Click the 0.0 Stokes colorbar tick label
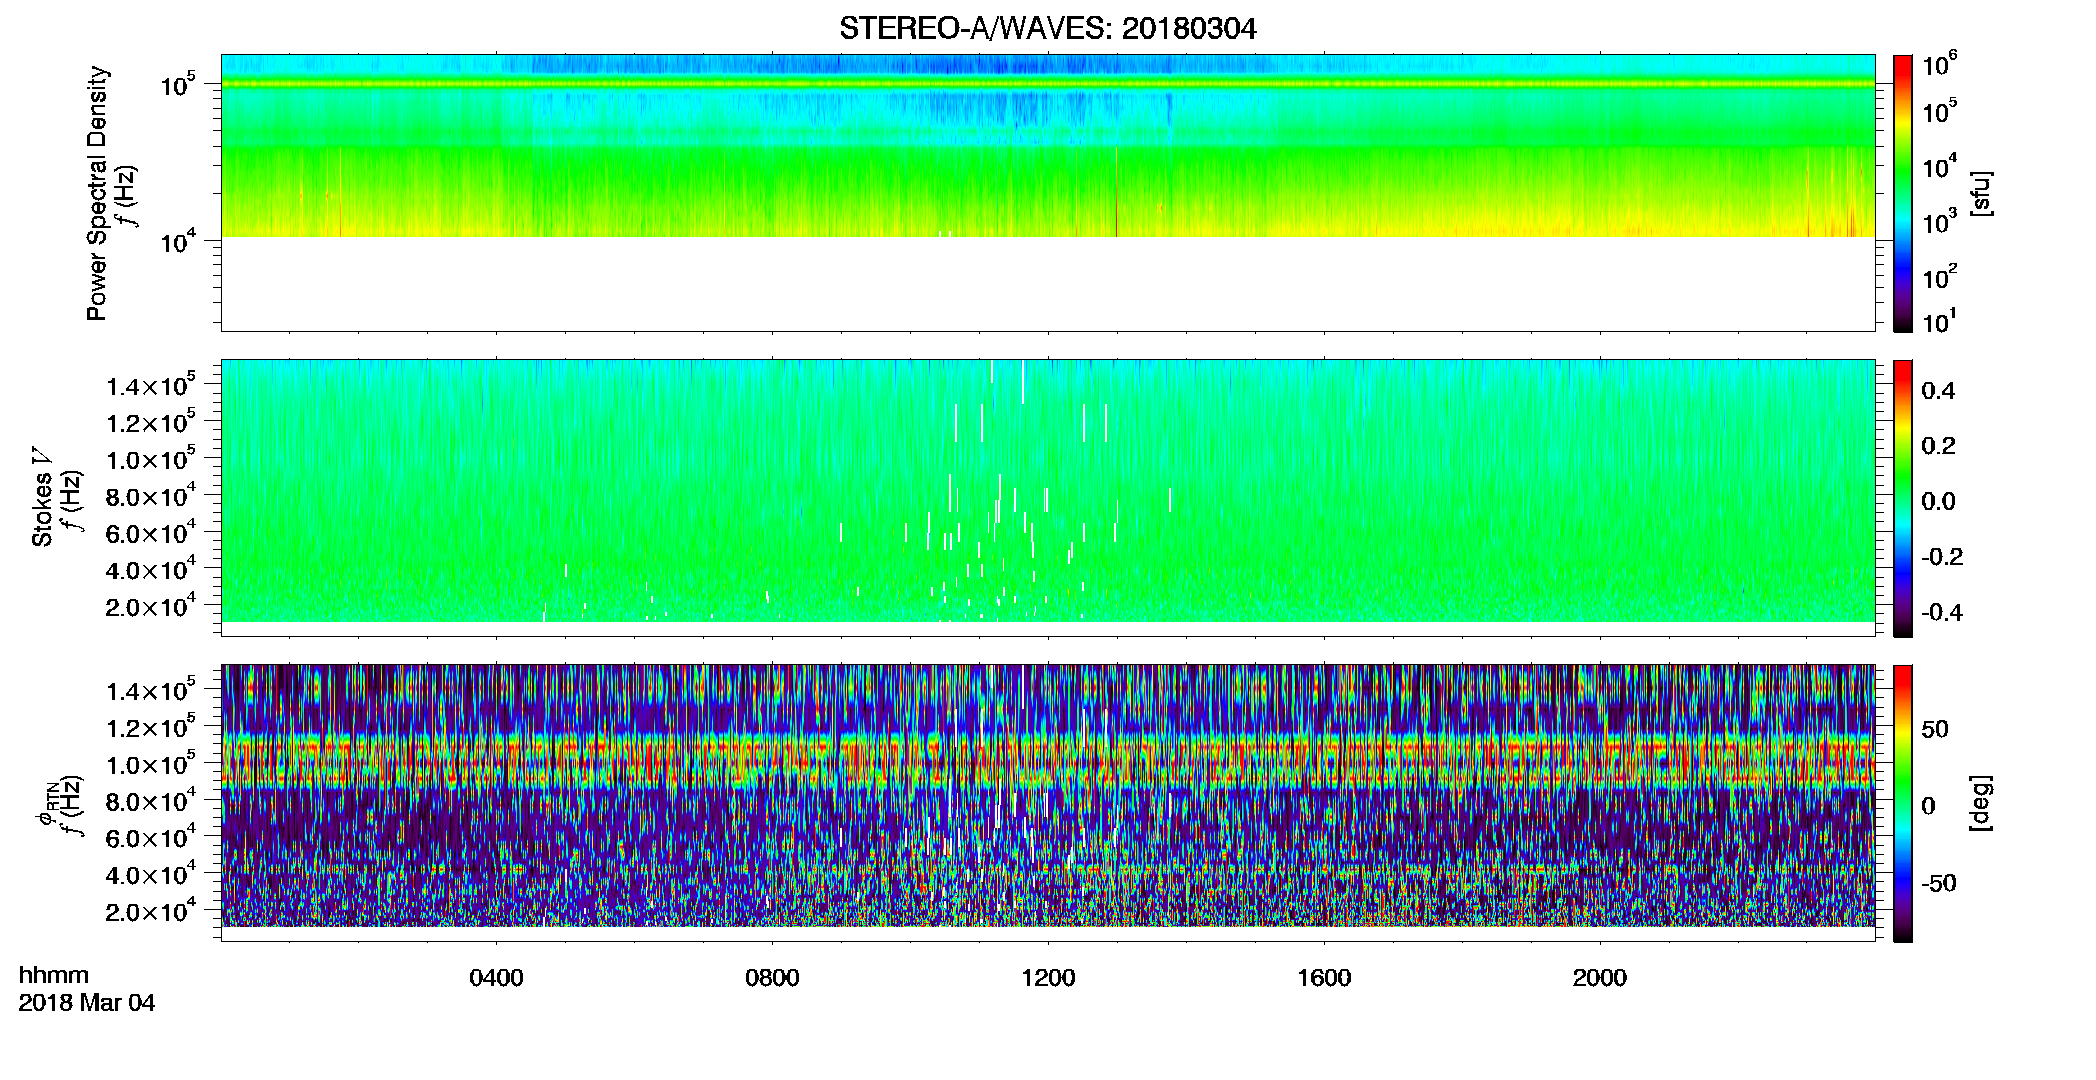 tap(1938, 501)
